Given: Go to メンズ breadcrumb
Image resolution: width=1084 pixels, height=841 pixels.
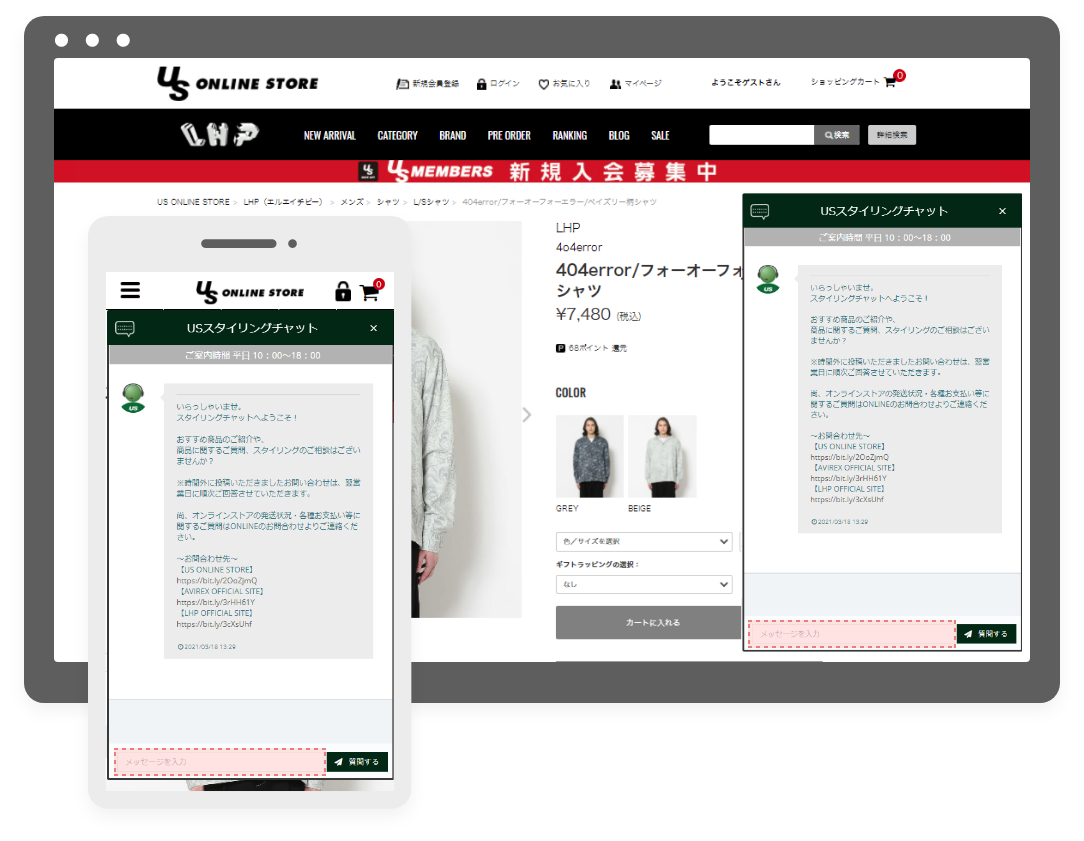Looking at the screenshot, I should [x=352, y=202].
